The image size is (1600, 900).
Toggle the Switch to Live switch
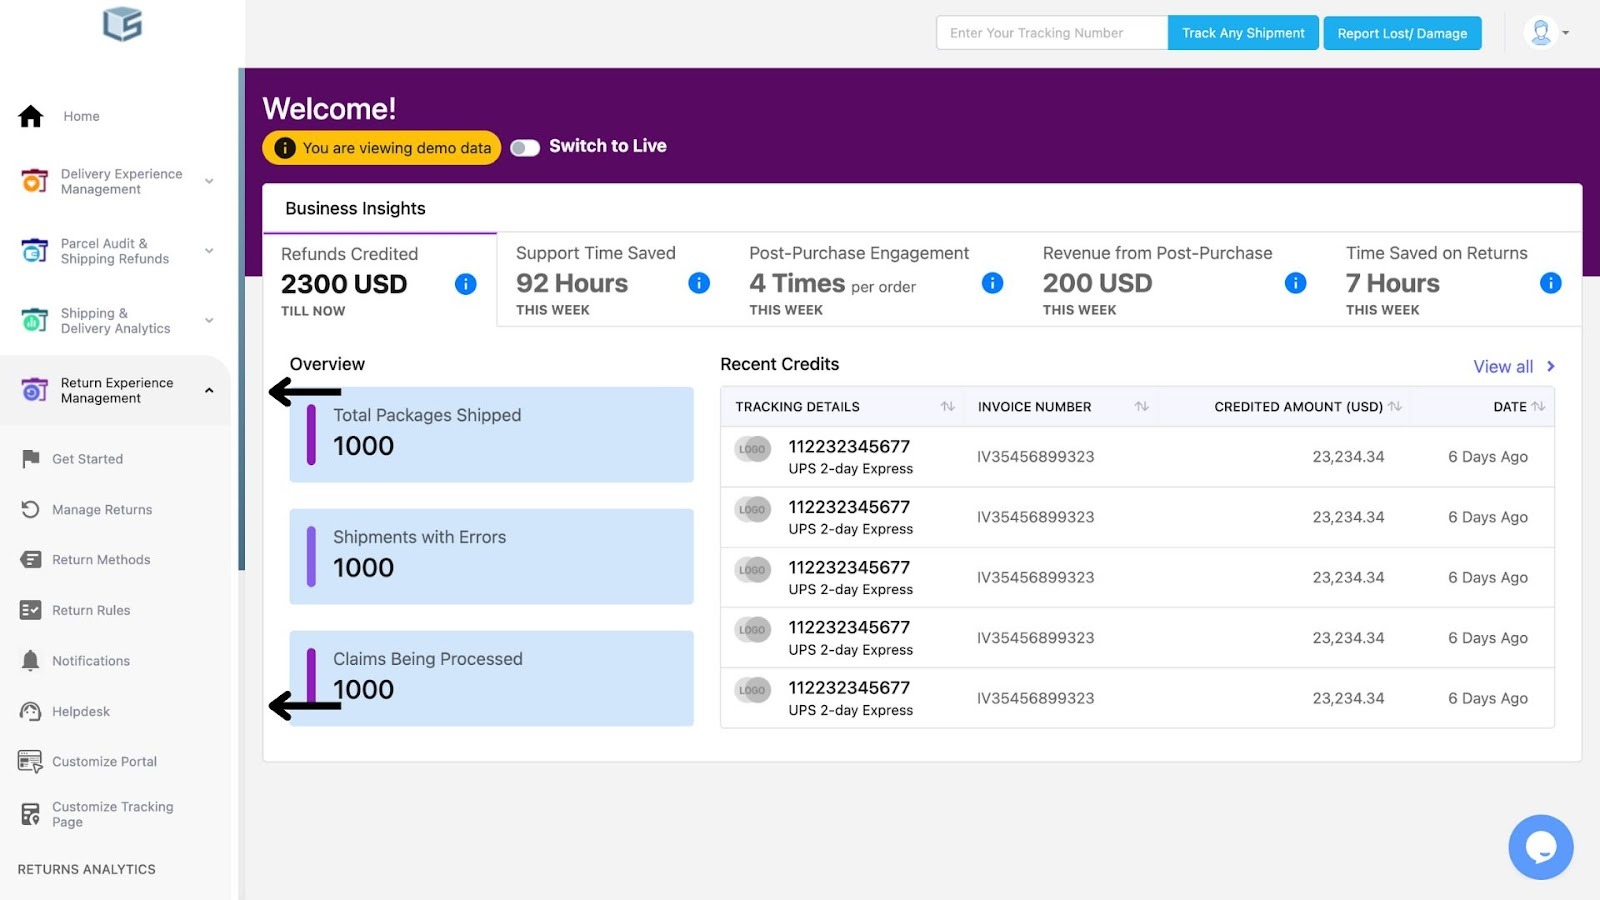(525, 148)
